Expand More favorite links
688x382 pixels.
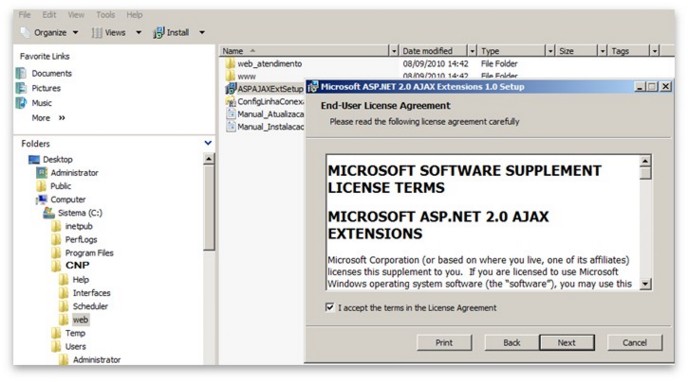pos(48,118)
